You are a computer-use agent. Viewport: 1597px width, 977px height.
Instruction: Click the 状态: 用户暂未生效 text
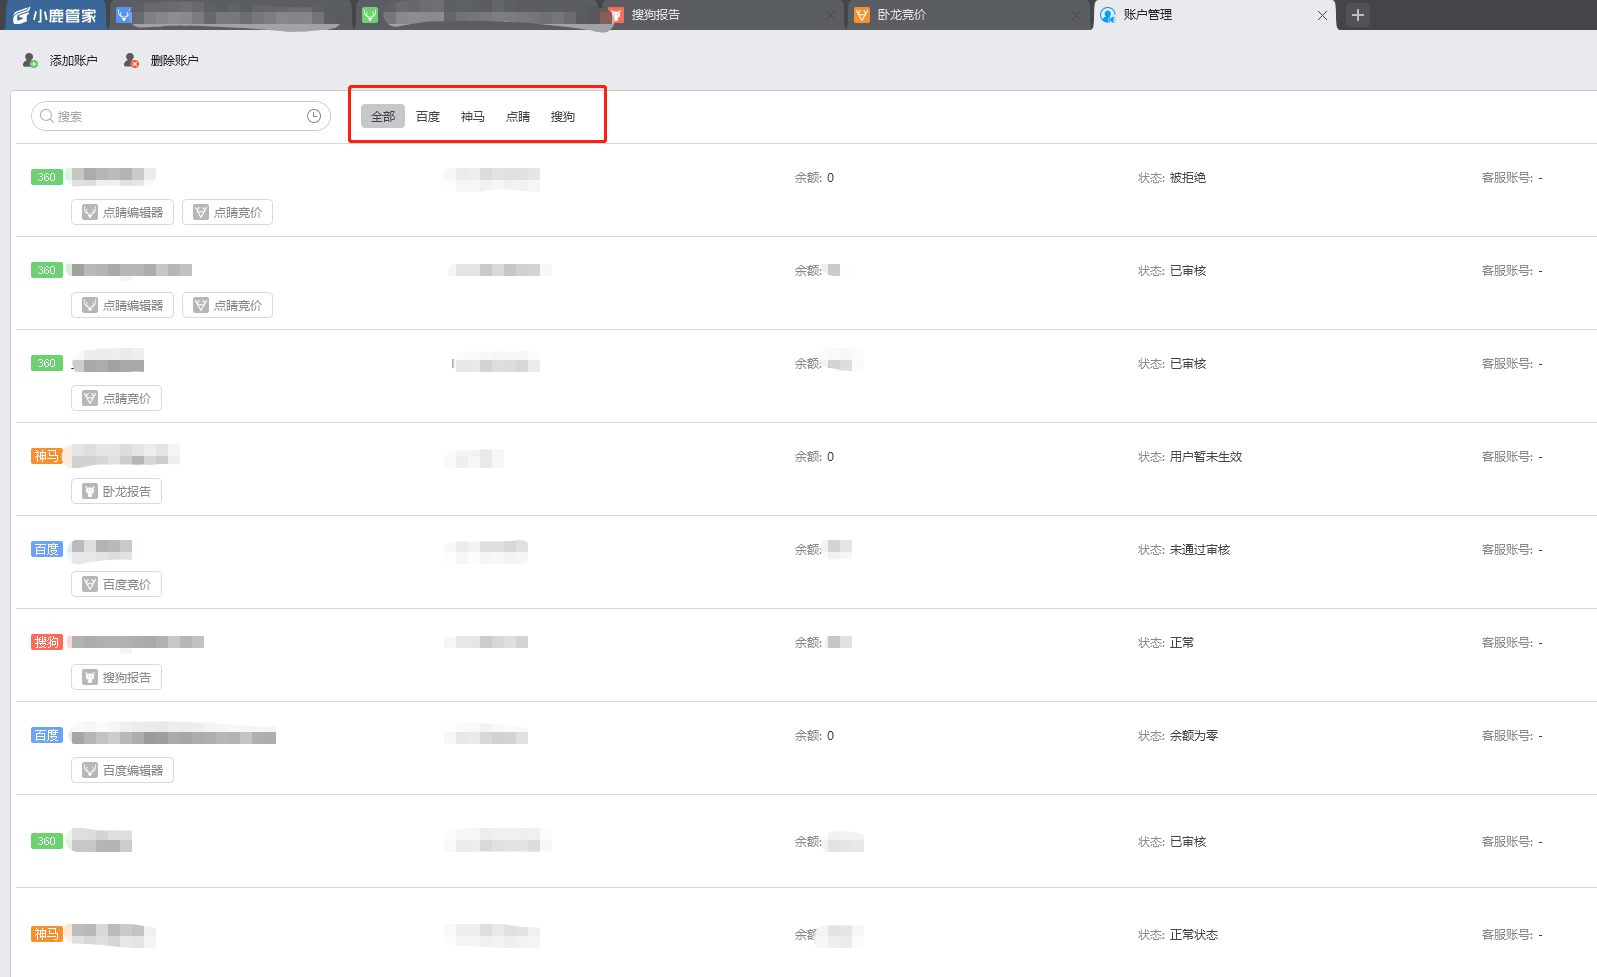point(1190,457)
